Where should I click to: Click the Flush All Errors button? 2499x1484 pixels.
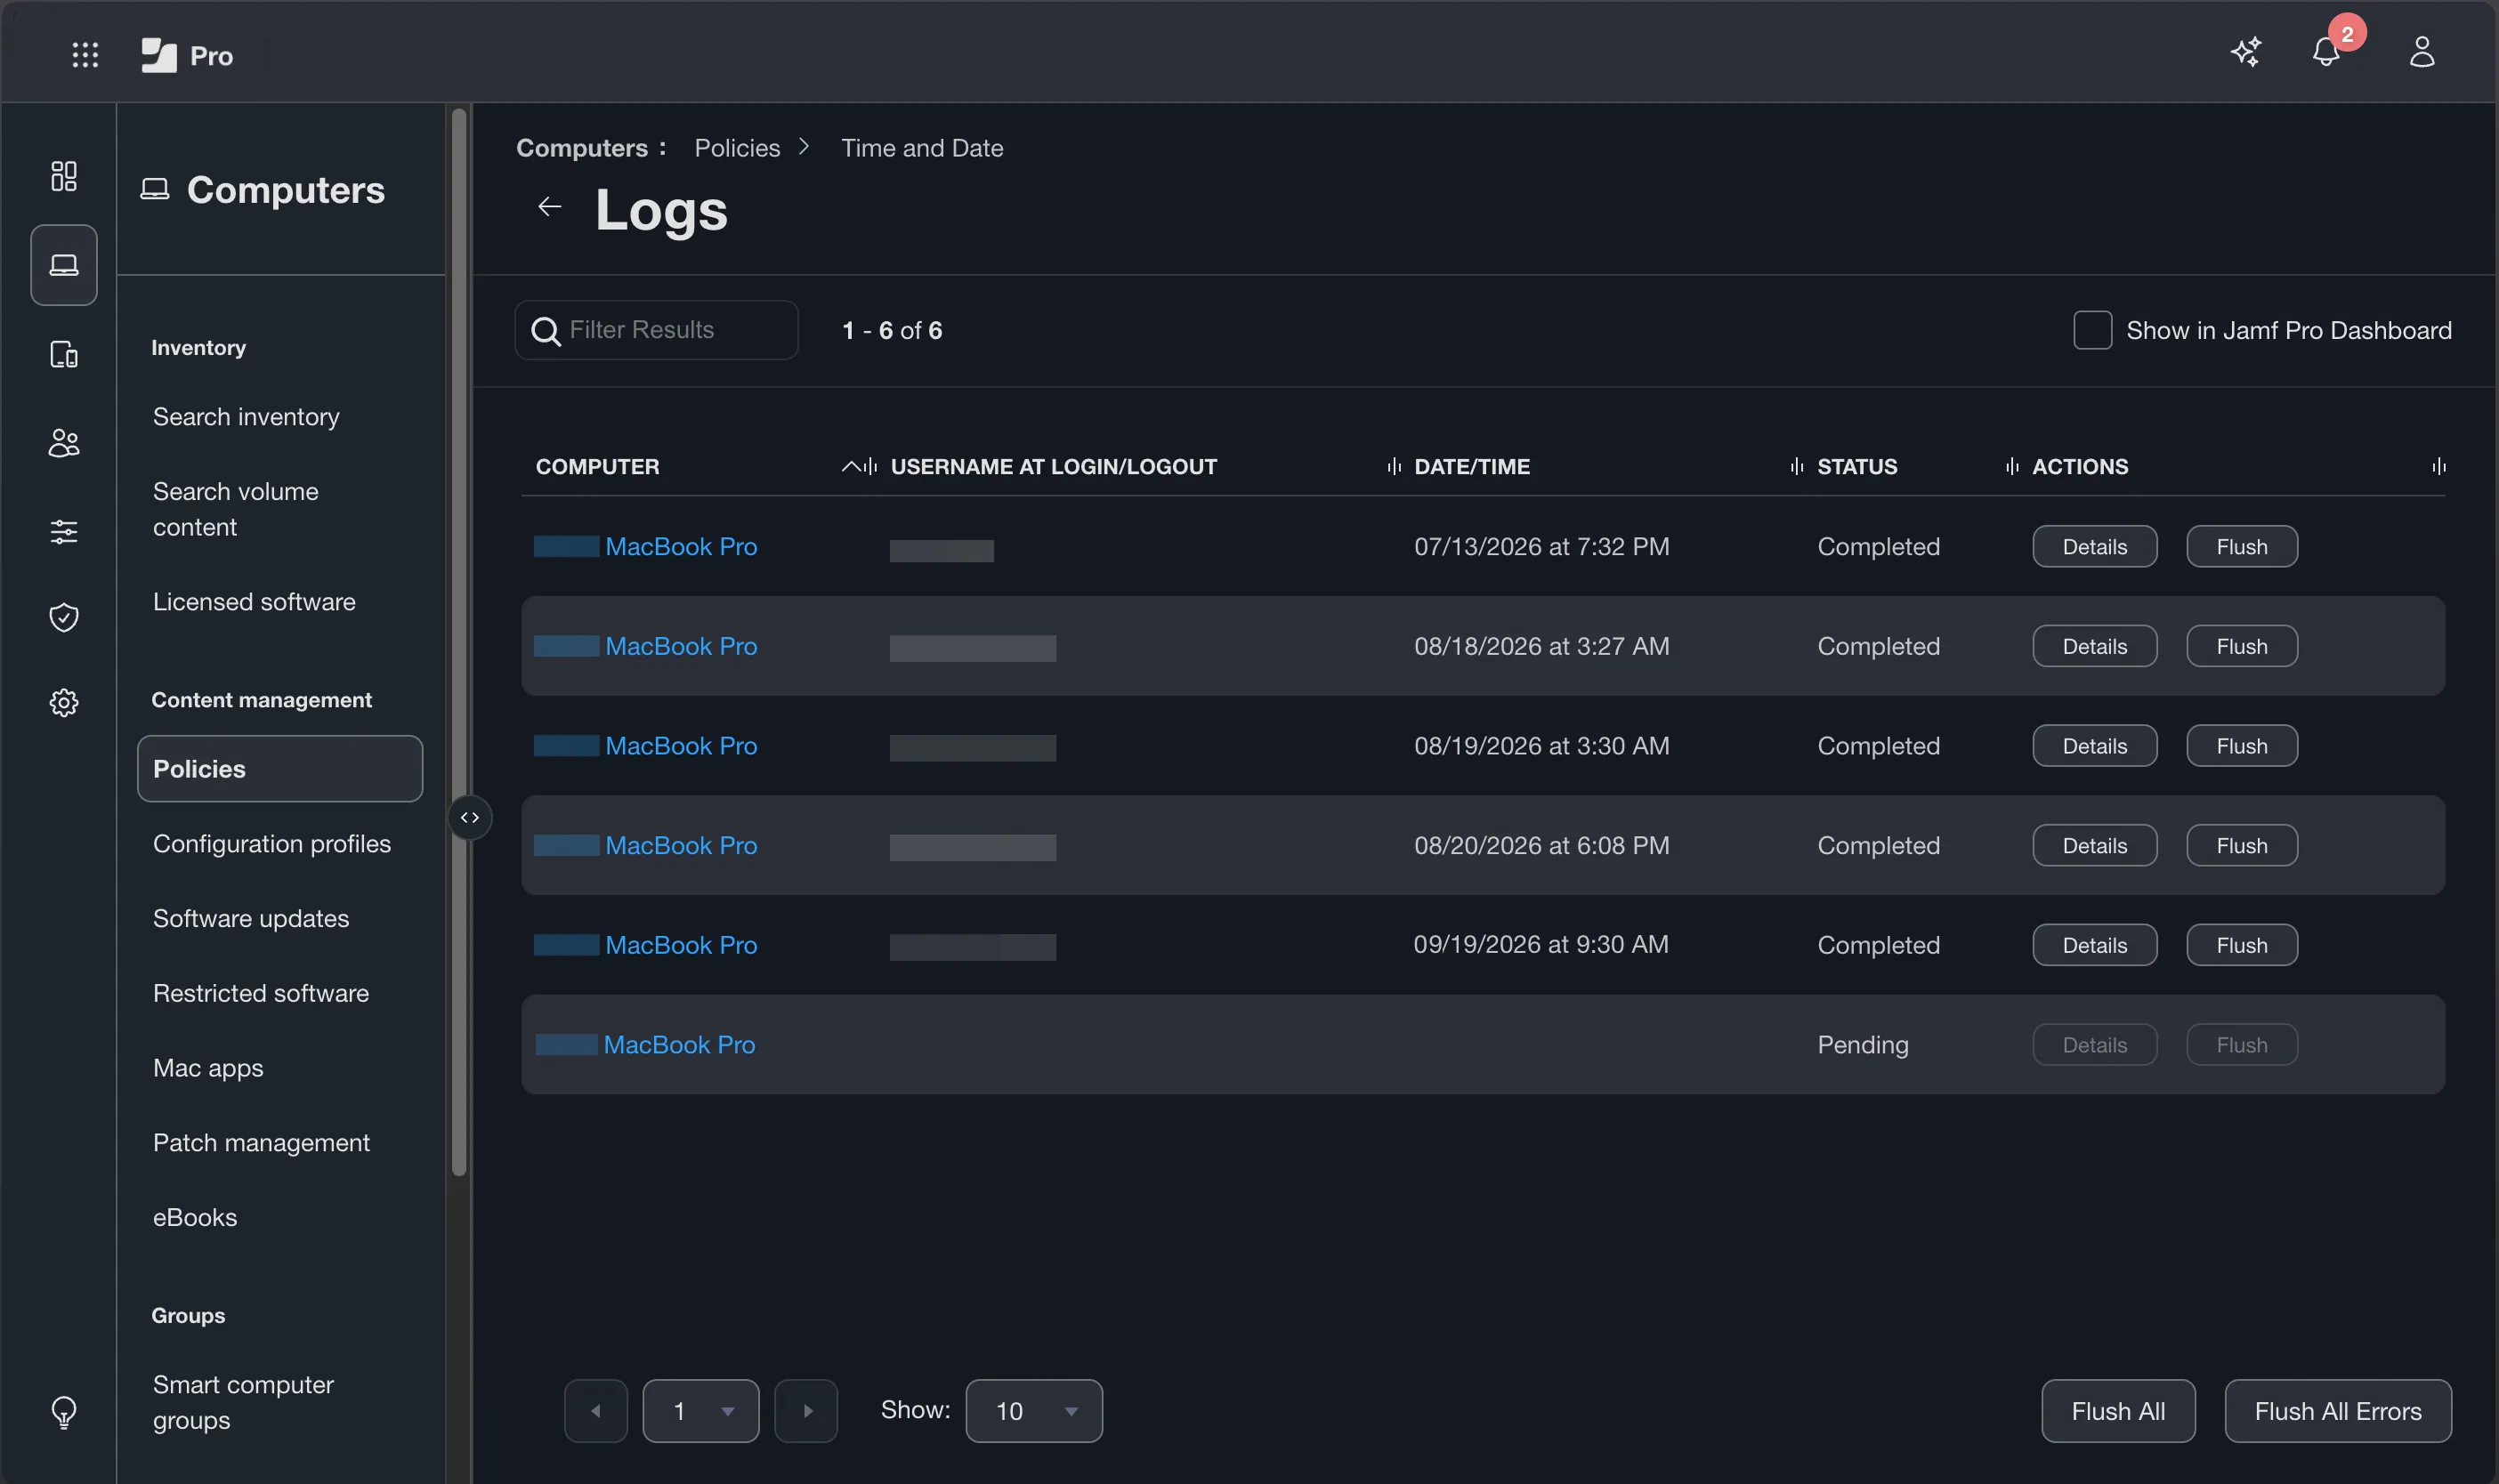[2338, 1411]
